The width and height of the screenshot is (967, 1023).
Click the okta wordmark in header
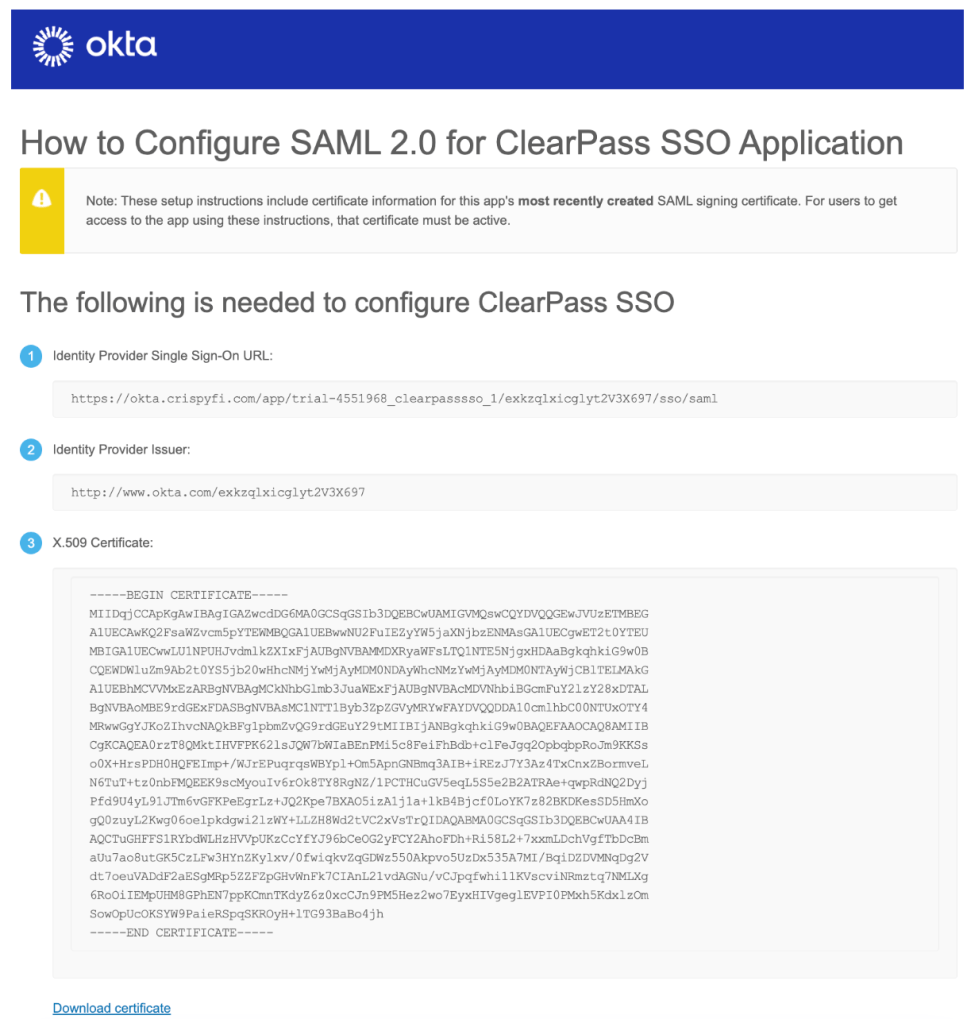click(121, 46)
